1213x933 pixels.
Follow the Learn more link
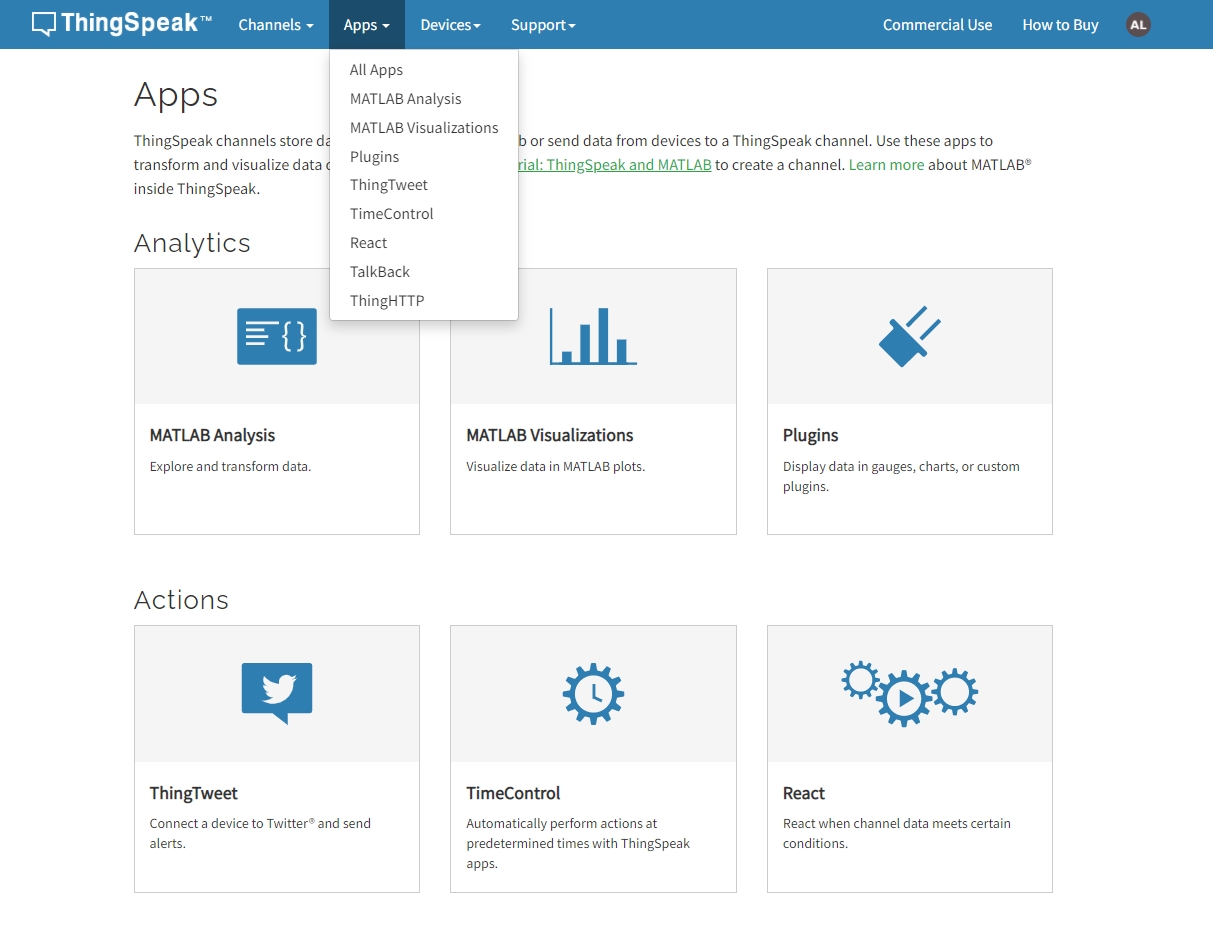pyautogui.click(x=886, y=165)
